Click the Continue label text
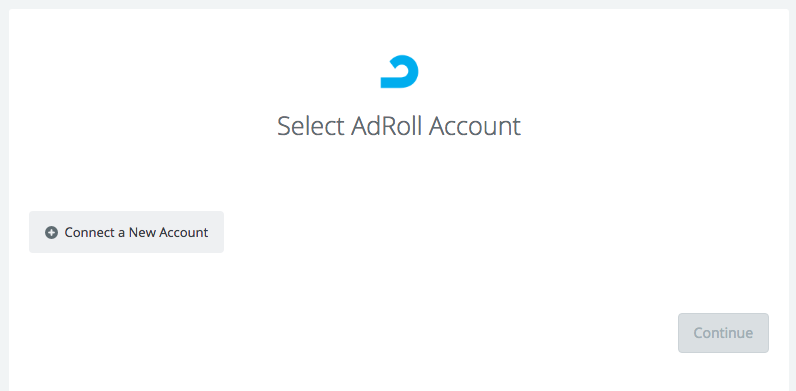 point(723,333)
